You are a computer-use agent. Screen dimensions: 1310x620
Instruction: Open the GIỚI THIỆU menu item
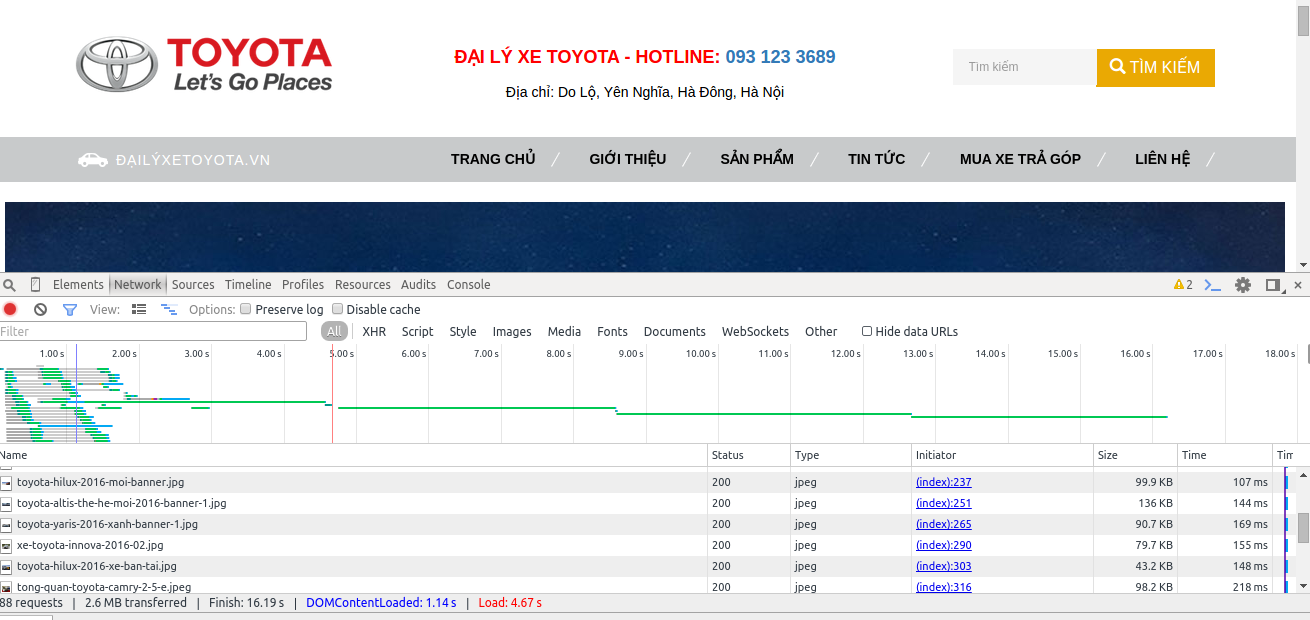[x=628, y=159]
